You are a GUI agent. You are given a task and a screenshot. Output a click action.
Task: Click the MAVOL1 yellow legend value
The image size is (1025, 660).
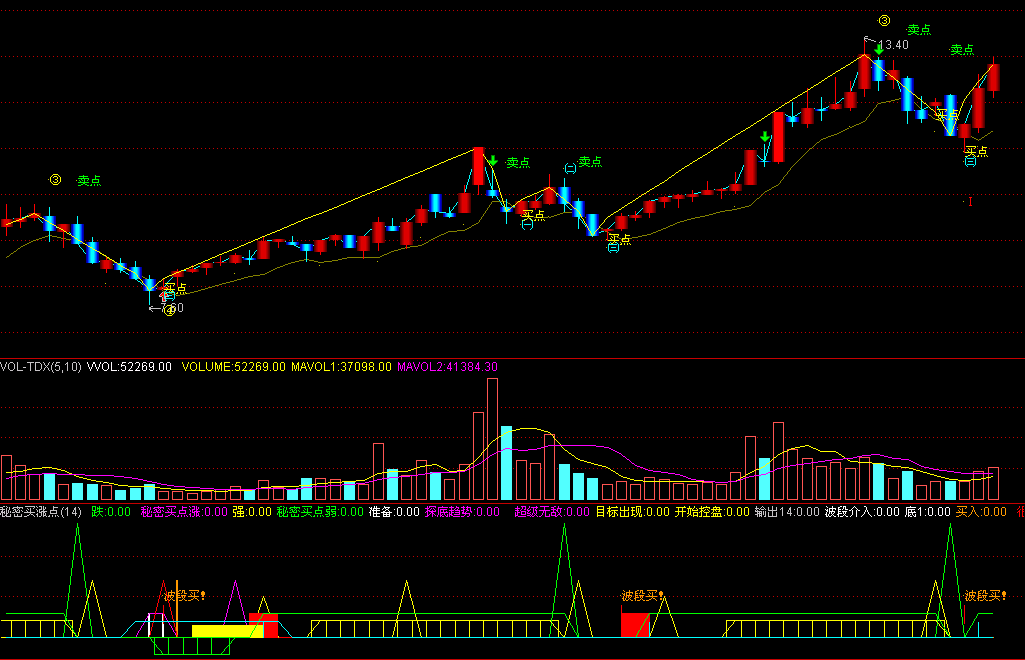coord(341,367)
